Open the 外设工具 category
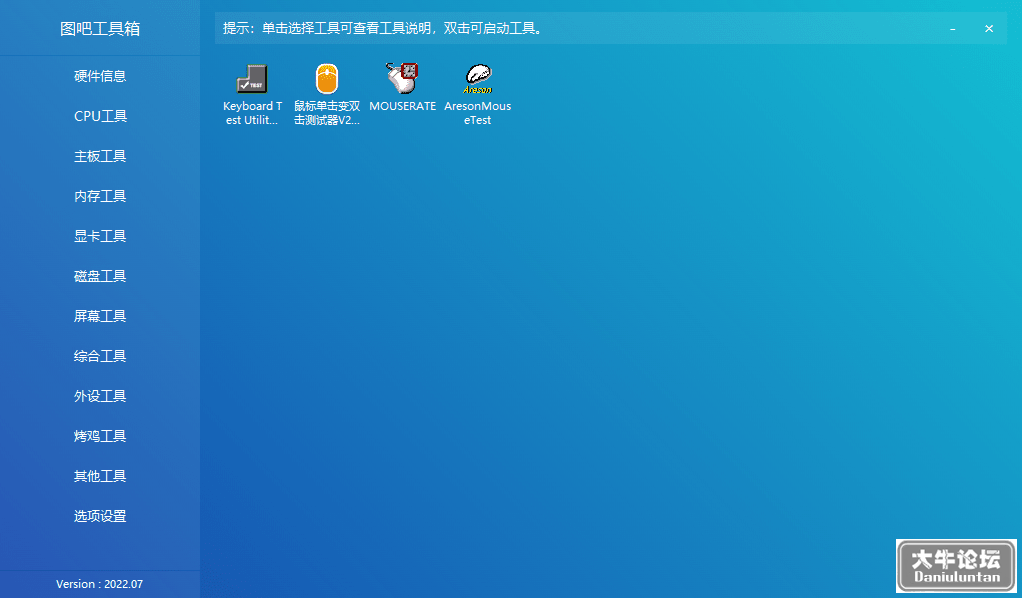 [100, 396]
